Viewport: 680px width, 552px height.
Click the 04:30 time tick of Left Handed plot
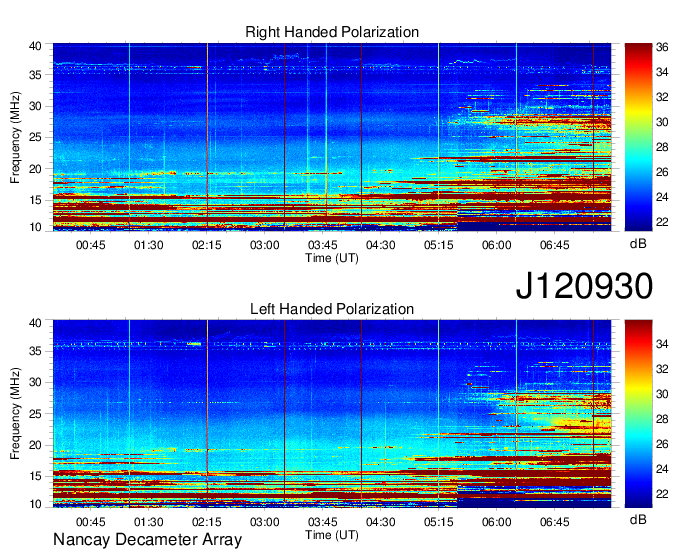pyautogui.click(x=380, y=522)
